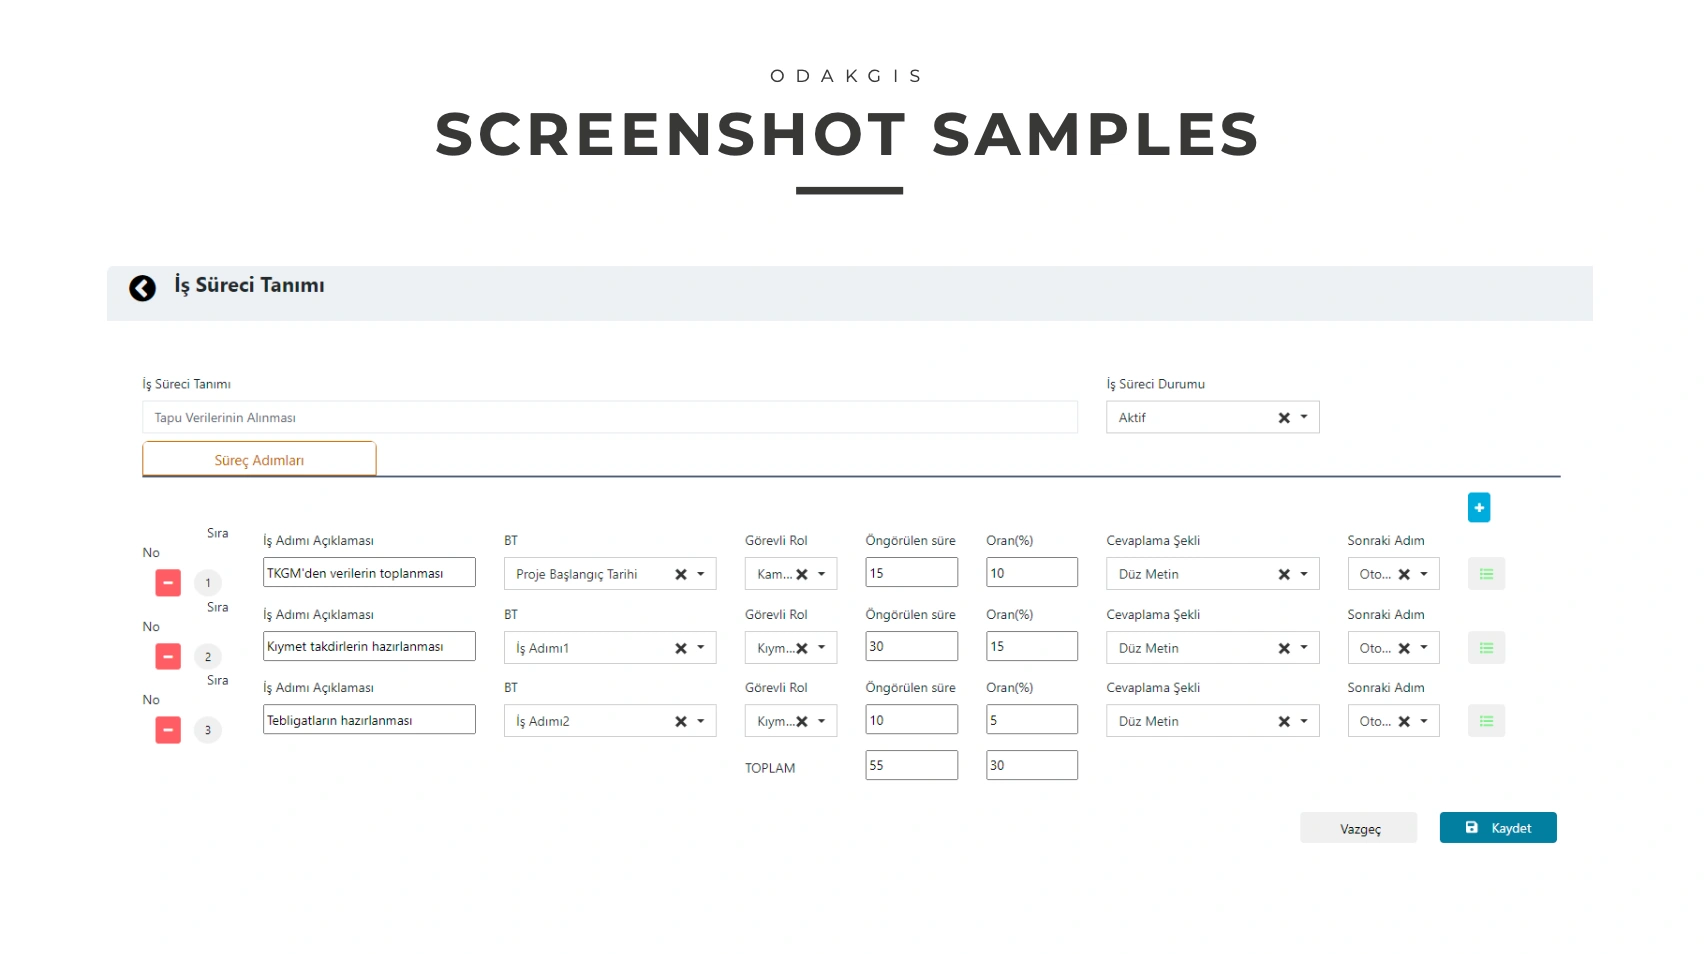The width and height of the screenshot is (1704, 954).
Task: Open the Kam... Görevli Rol dropdown
Action: click(x=822, y=574)
